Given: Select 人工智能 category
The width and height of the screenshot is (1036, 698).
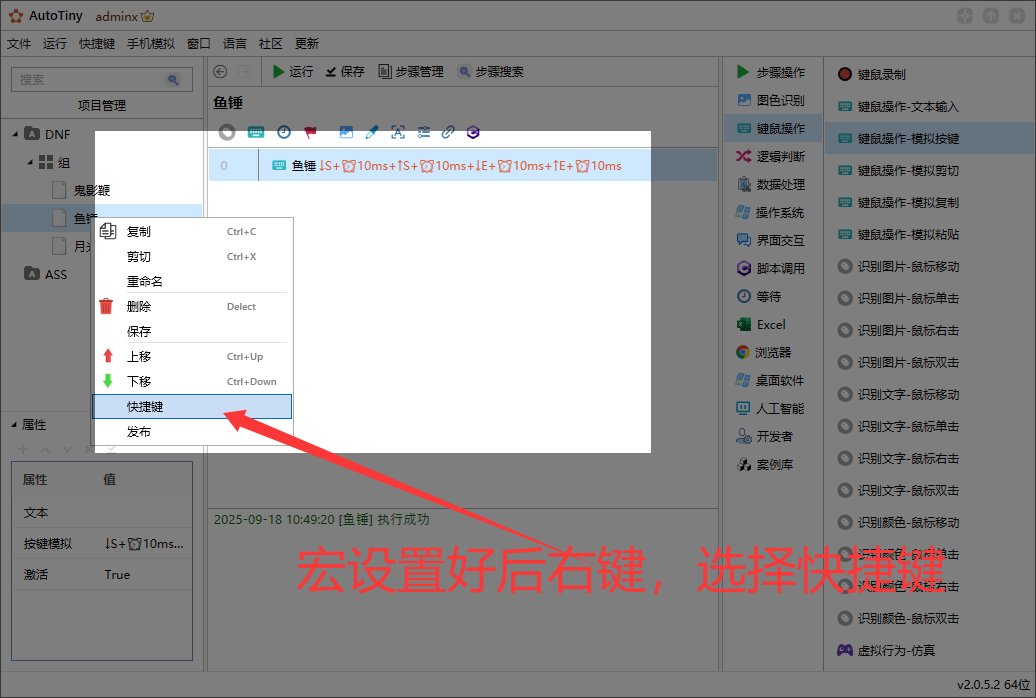Looking at the screenshot, I should 772,408.
